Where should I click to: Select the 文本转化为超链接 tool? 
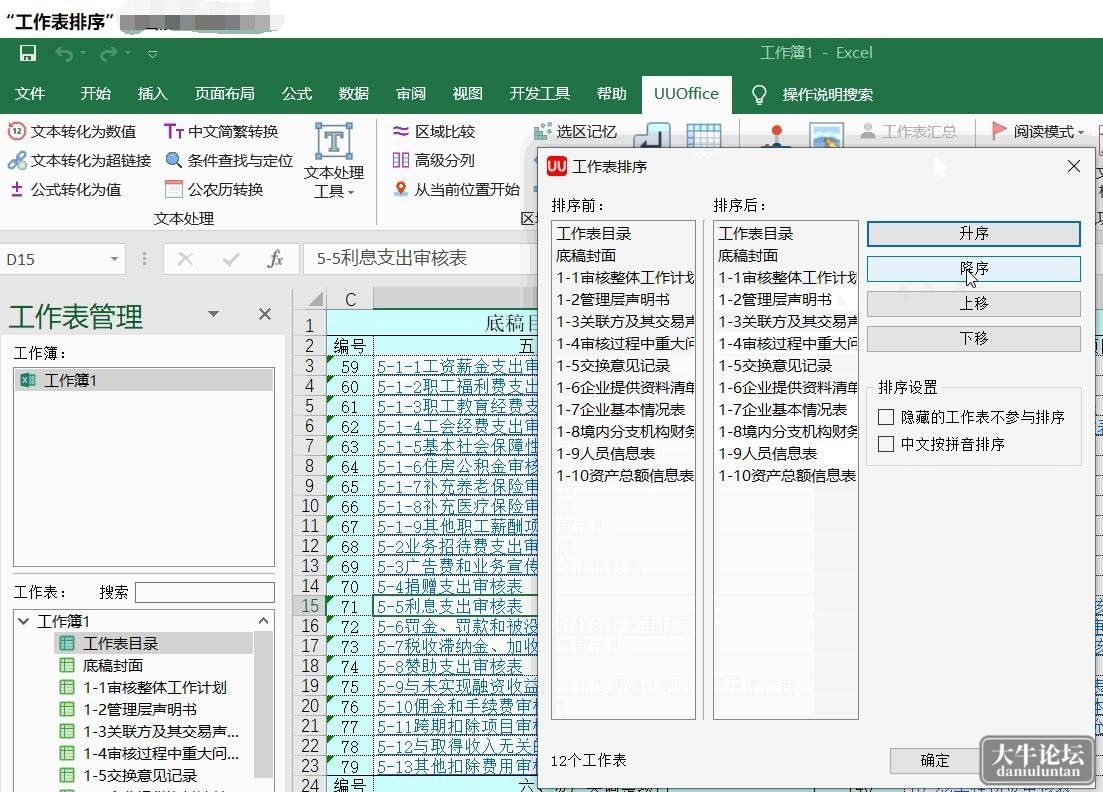(79, 160)
